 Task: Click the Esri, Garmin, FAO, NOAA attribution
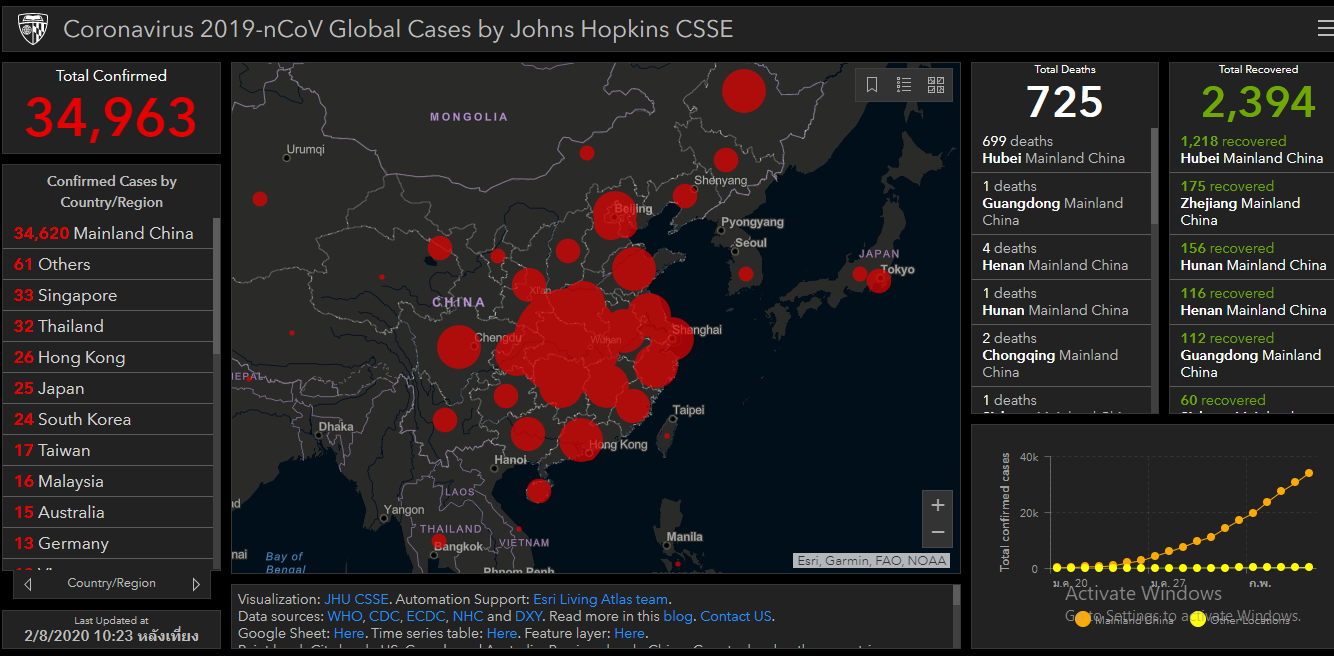871,560
